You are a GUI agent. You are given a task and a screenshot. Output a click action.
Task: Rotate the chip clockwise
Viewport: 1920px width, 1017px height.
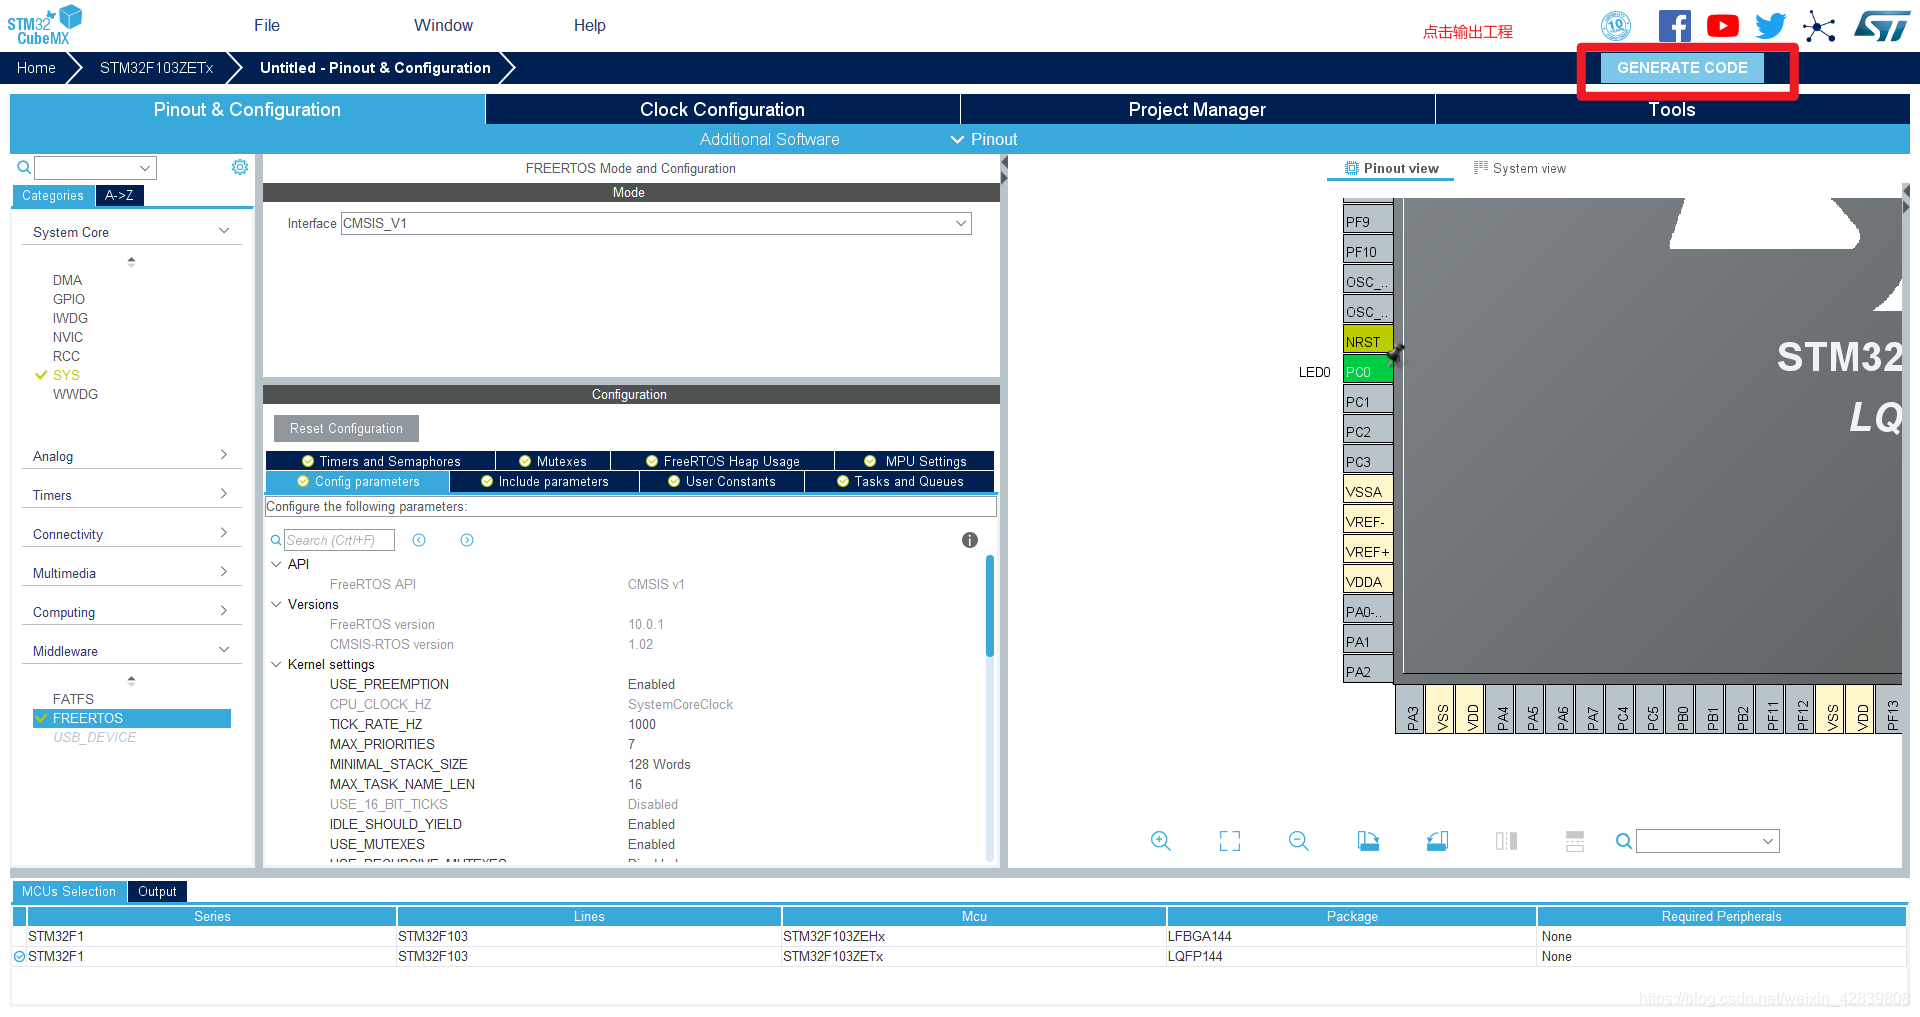click(1368, 841)
